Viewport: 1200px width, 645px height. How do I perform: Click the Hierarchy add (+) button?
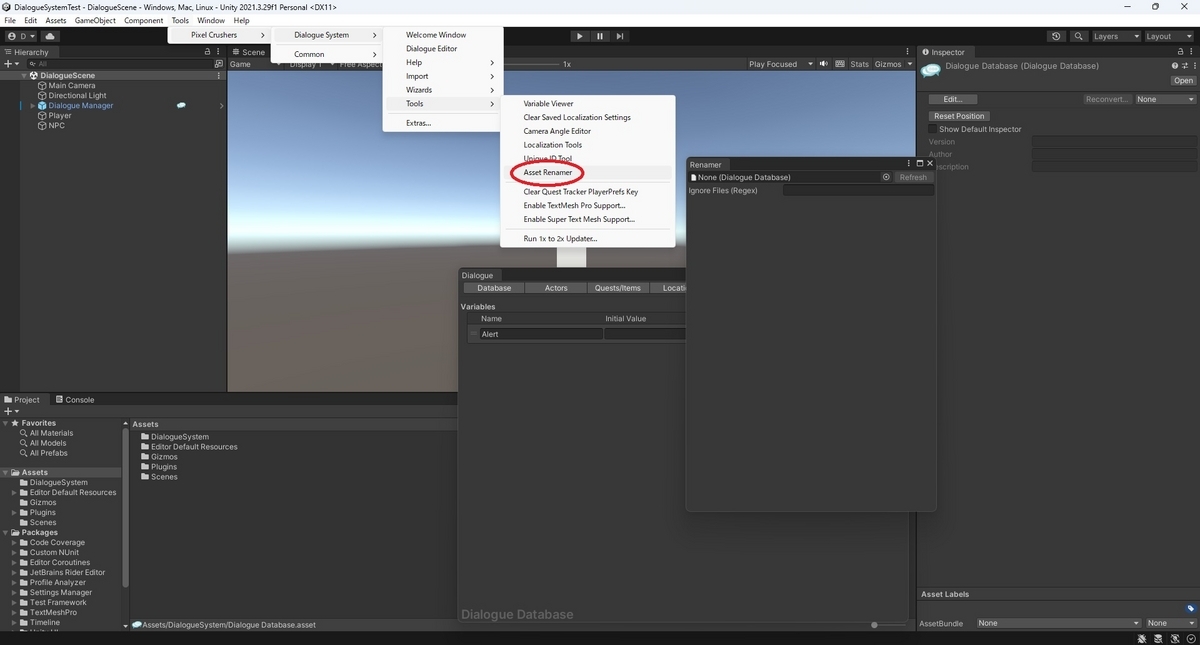click(10, 63)
